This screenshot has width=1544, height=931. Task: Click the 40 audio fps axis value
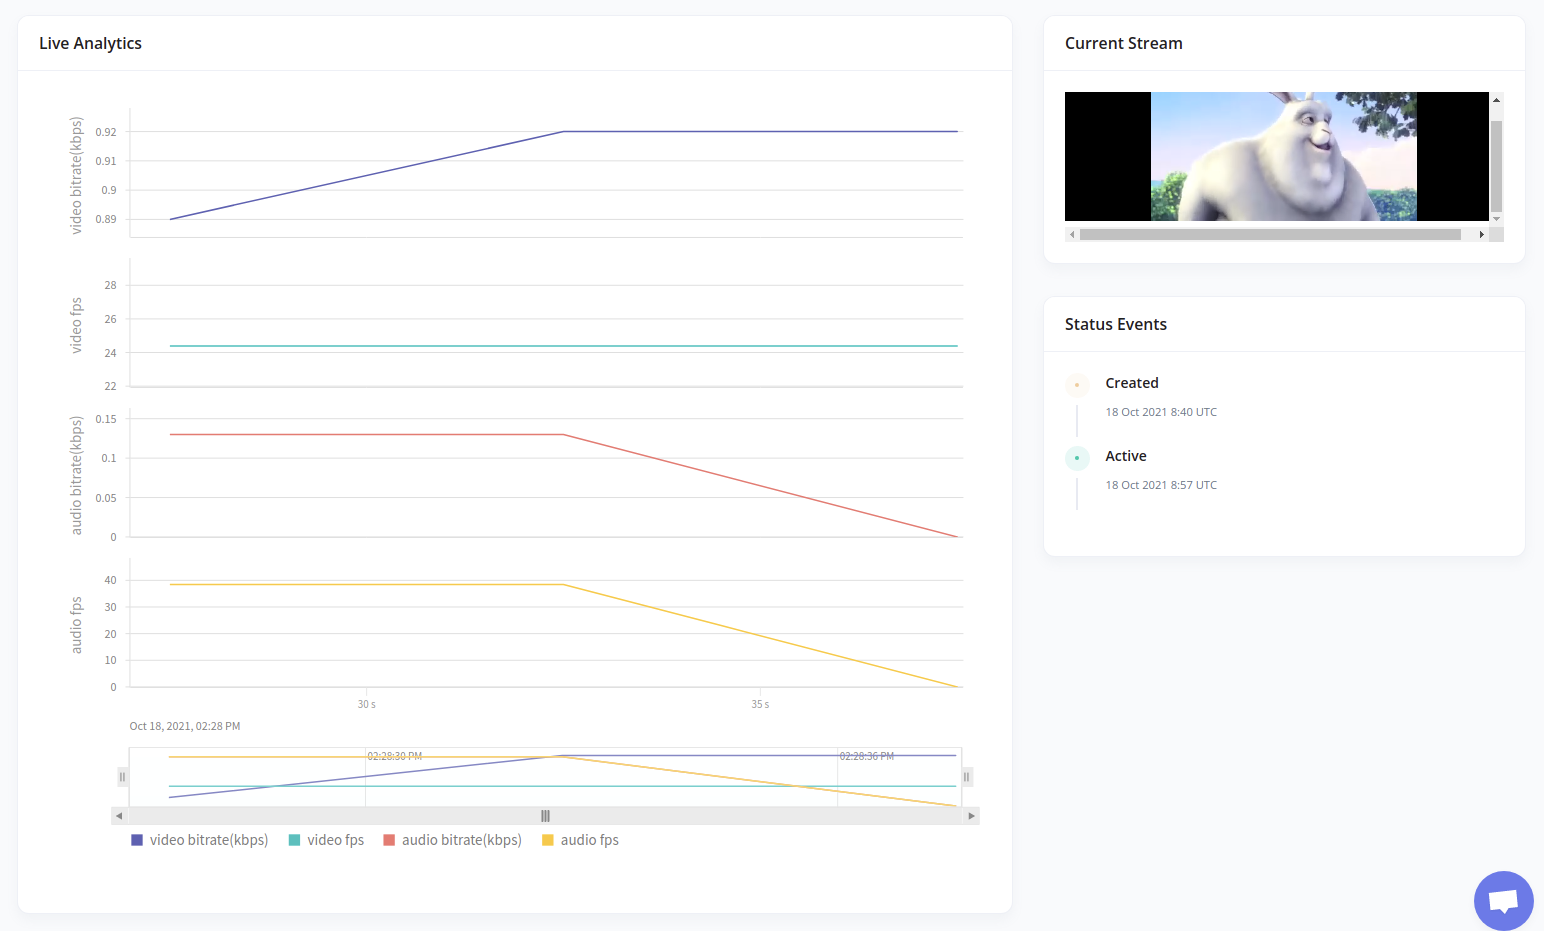110,580
